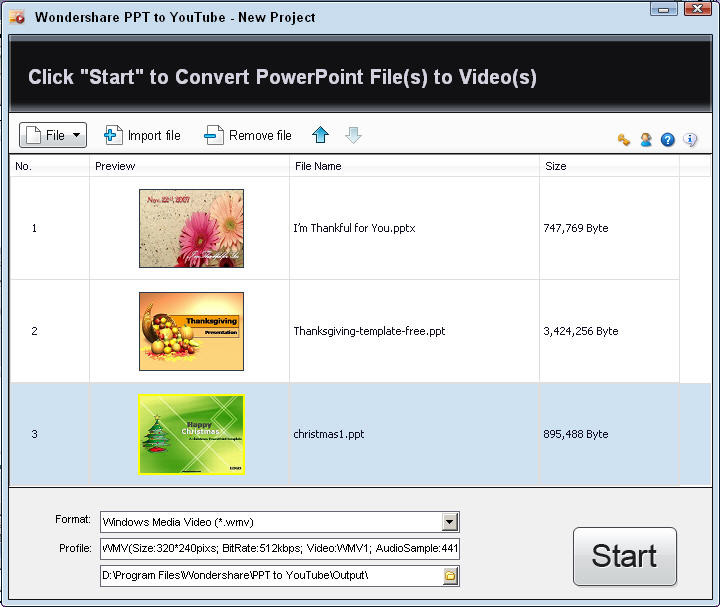
Task: Expand the Format dropdown arrow
Action: 450,522
